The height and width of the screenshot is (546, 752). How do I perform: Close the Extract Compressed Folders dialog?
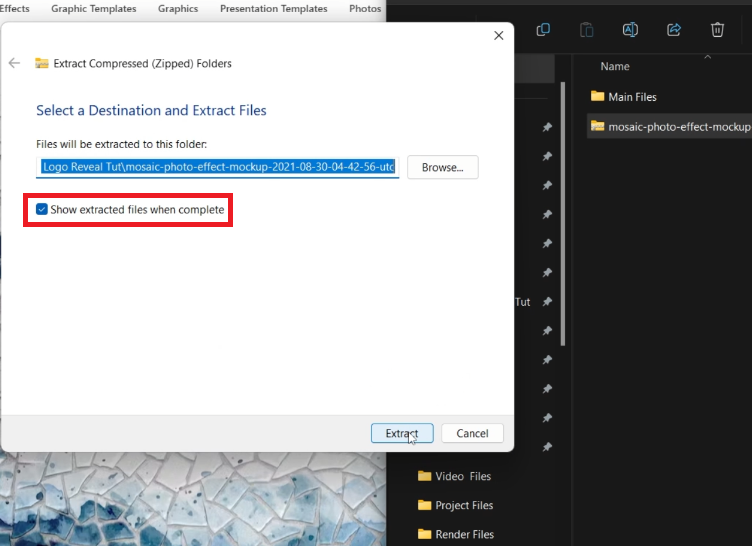point(499,36)
